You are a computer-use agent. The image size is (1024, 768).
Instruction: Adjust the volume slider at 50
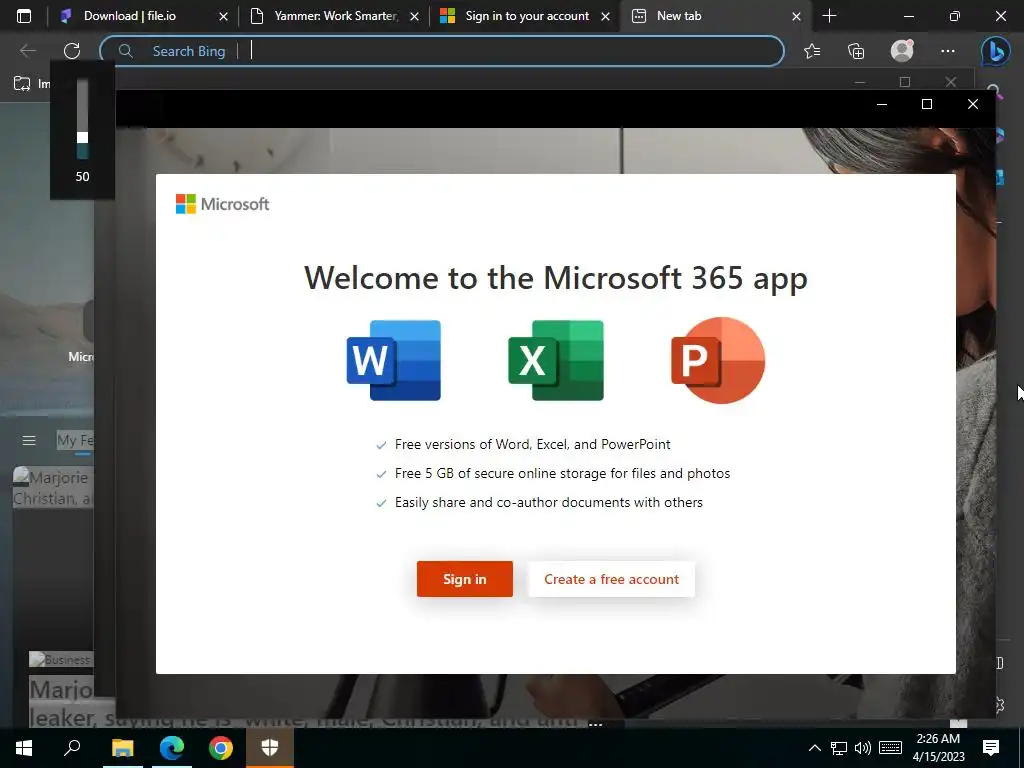[x=82, y=137]
